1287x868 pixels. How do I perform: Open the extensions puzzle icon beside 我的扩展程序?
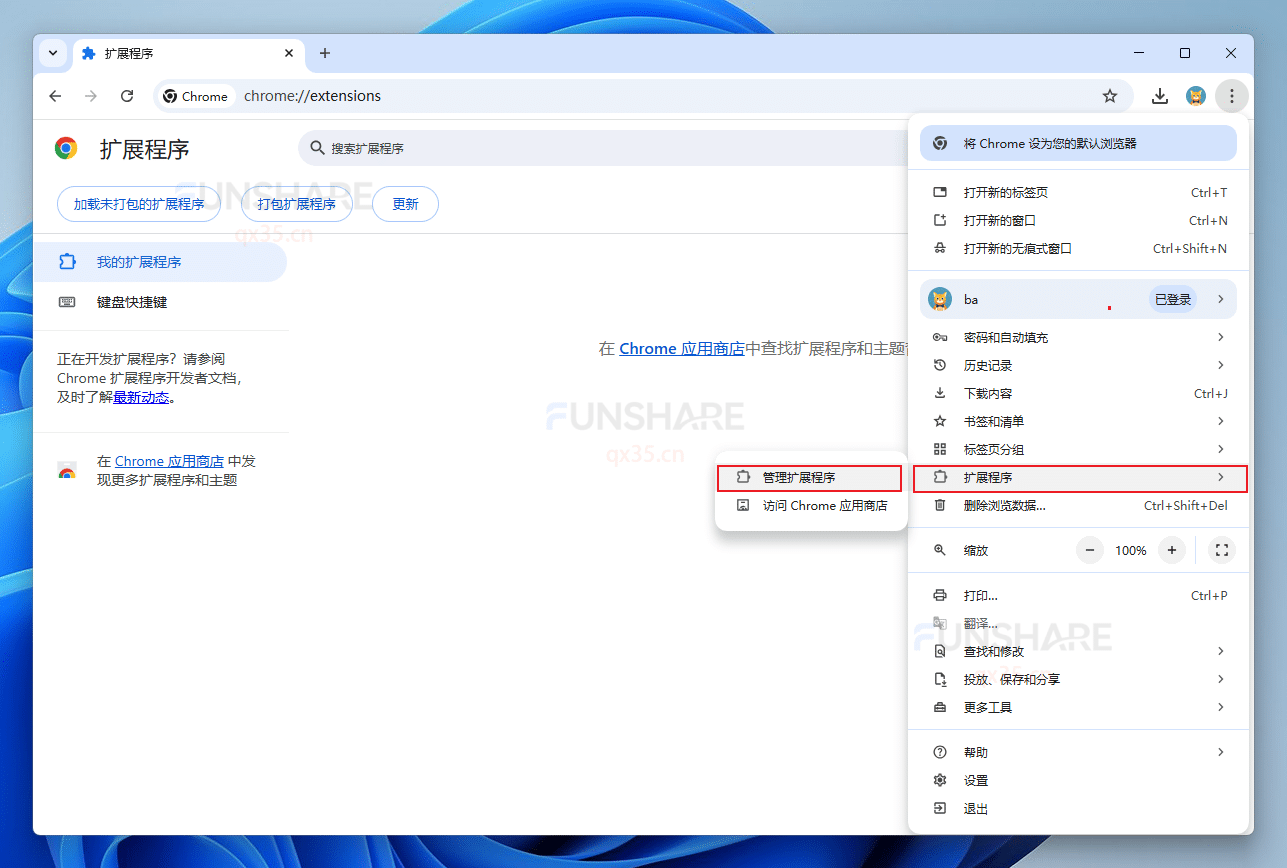click(x=67, y=261)
